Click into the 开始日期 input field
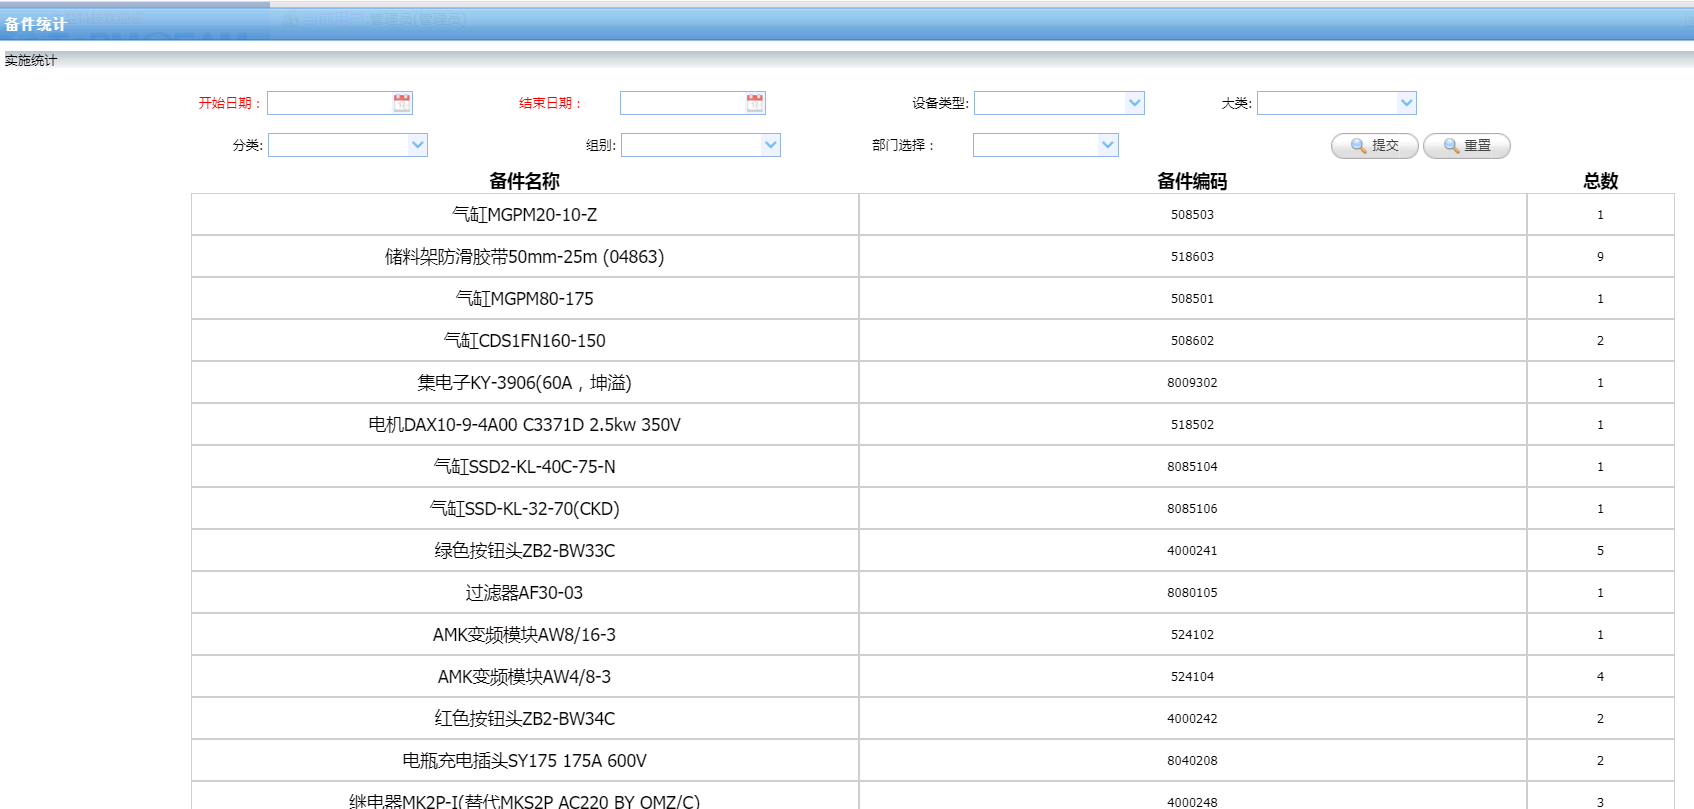The image size is (1694, 809). click(x=330, y=103)
